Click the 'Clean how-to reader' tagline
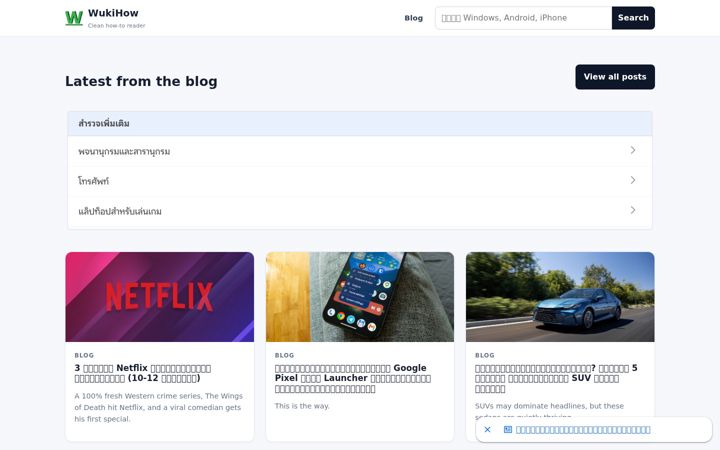 pyautogui.click(x=116, y=26)
